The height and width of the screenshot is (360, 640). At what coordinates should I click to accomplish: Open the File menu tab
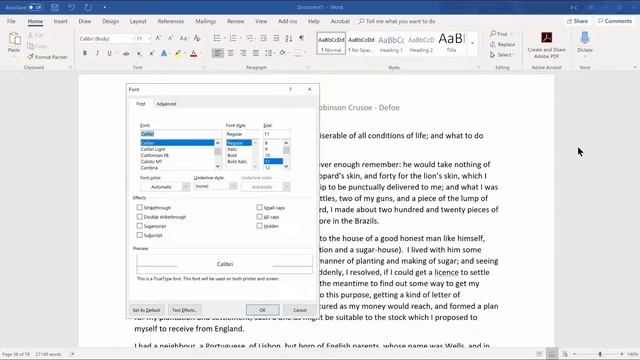(11, 21)
